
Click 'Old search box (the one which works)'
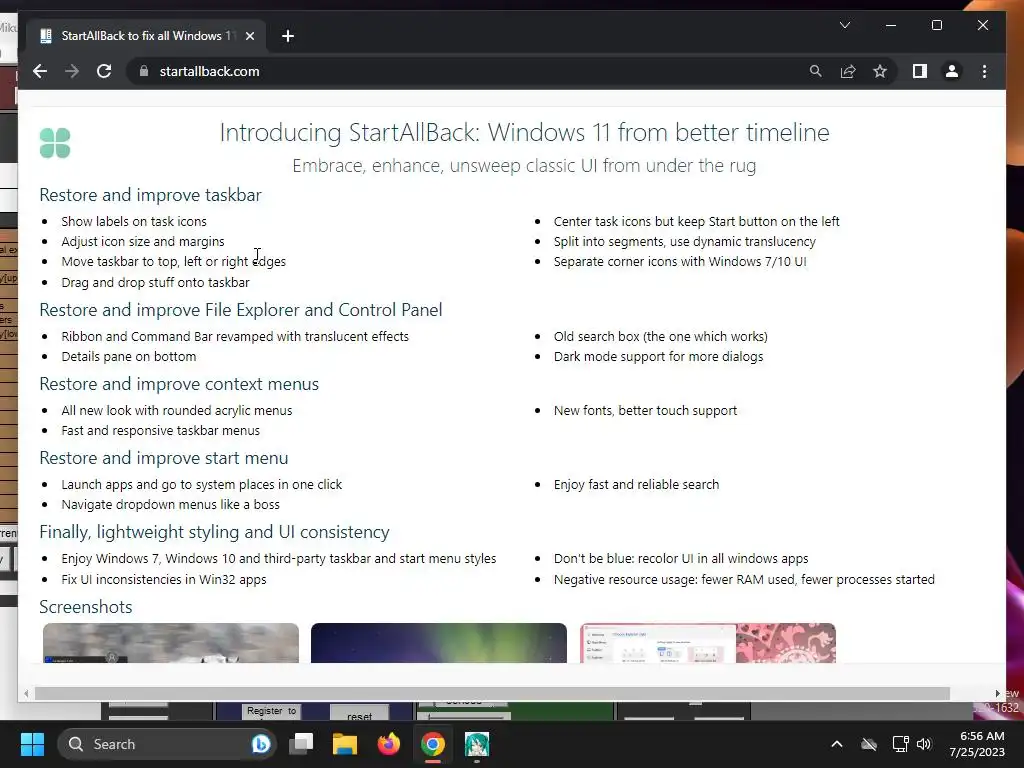660,336
